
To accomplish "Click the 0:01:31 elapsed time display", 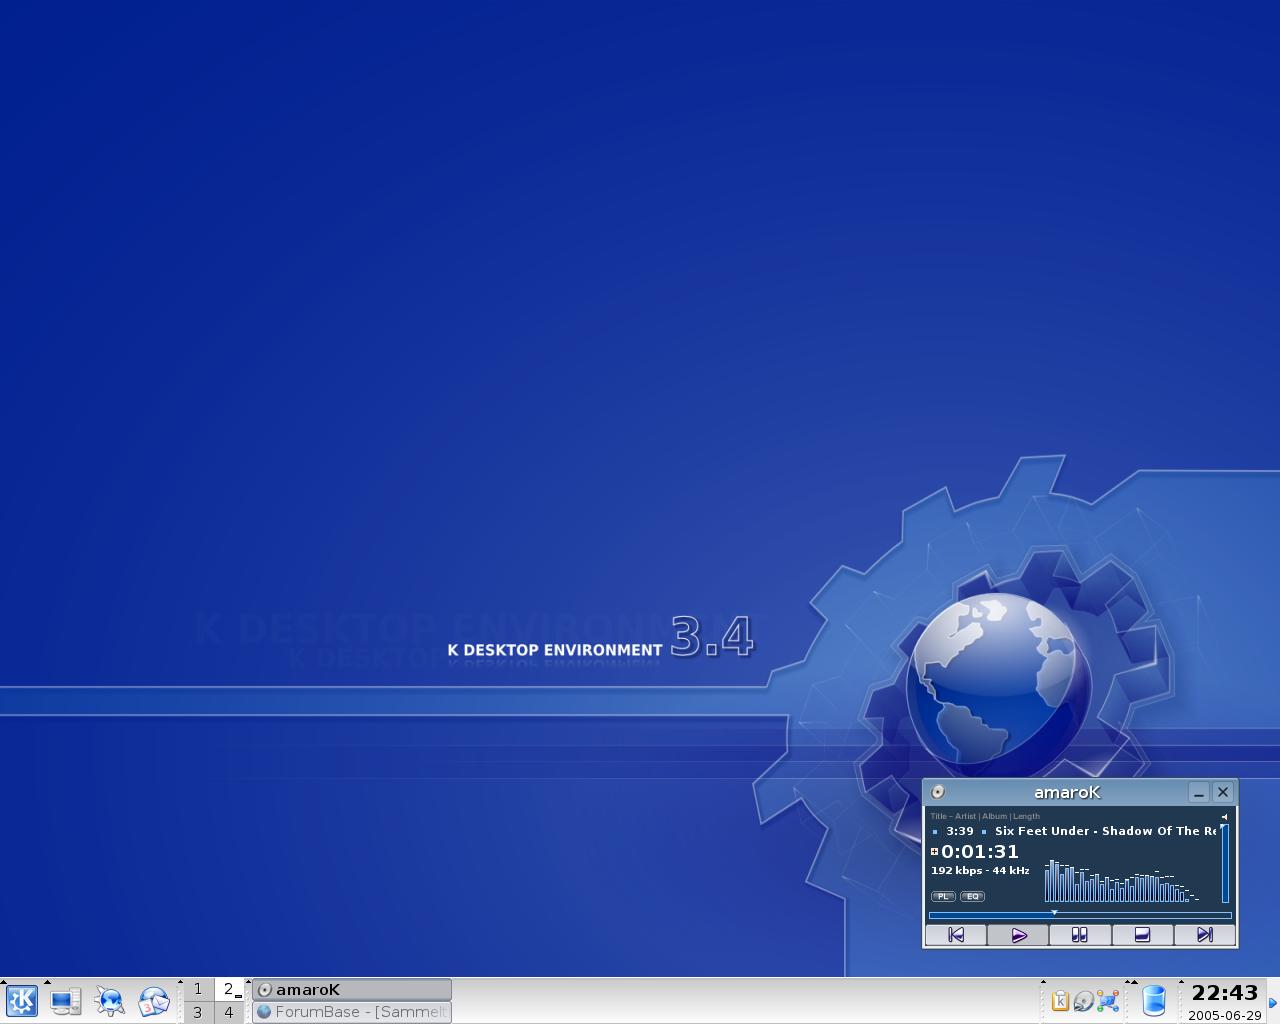I will [980, 852].
